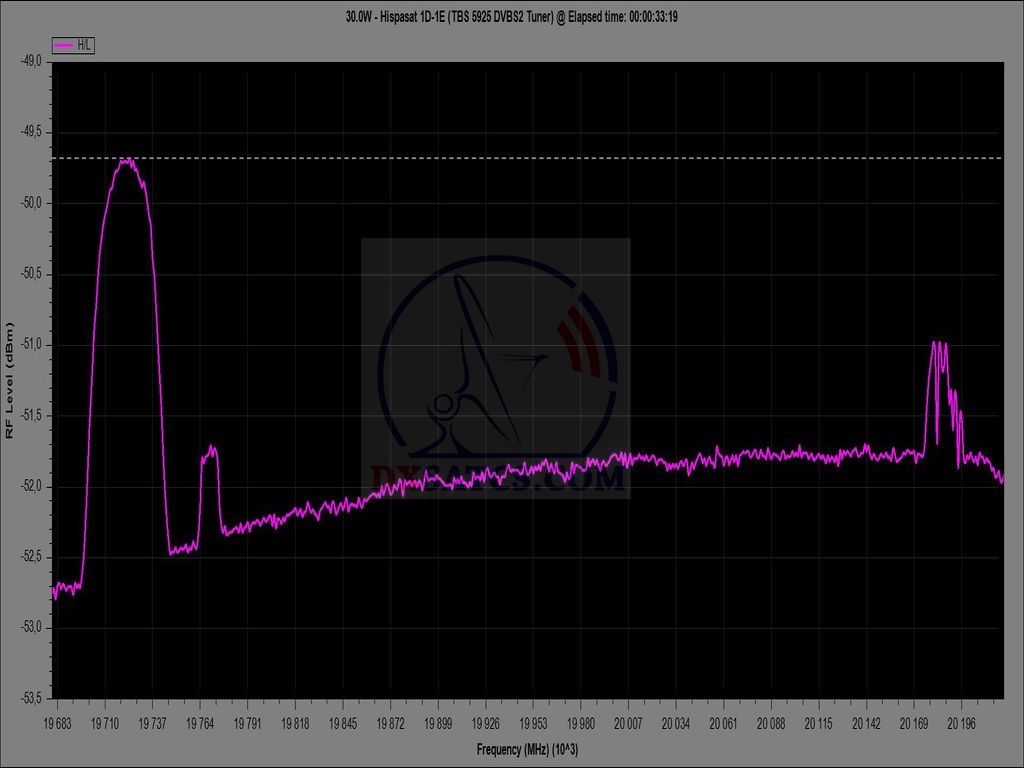Click the chart title text at top
This screenshot has width=1024, height=768.
511,17
